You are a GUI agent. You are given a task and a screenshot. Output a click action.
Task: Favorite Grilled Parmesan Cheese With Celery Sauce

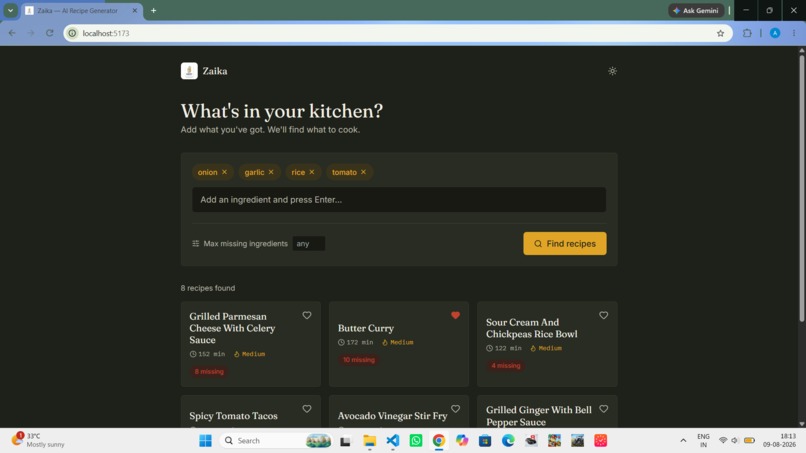coord(307,315)
